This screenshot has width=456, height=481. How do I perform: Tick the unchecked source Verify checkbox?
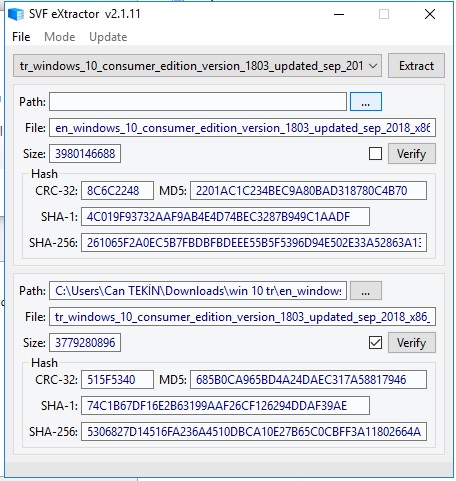(375, 154)
